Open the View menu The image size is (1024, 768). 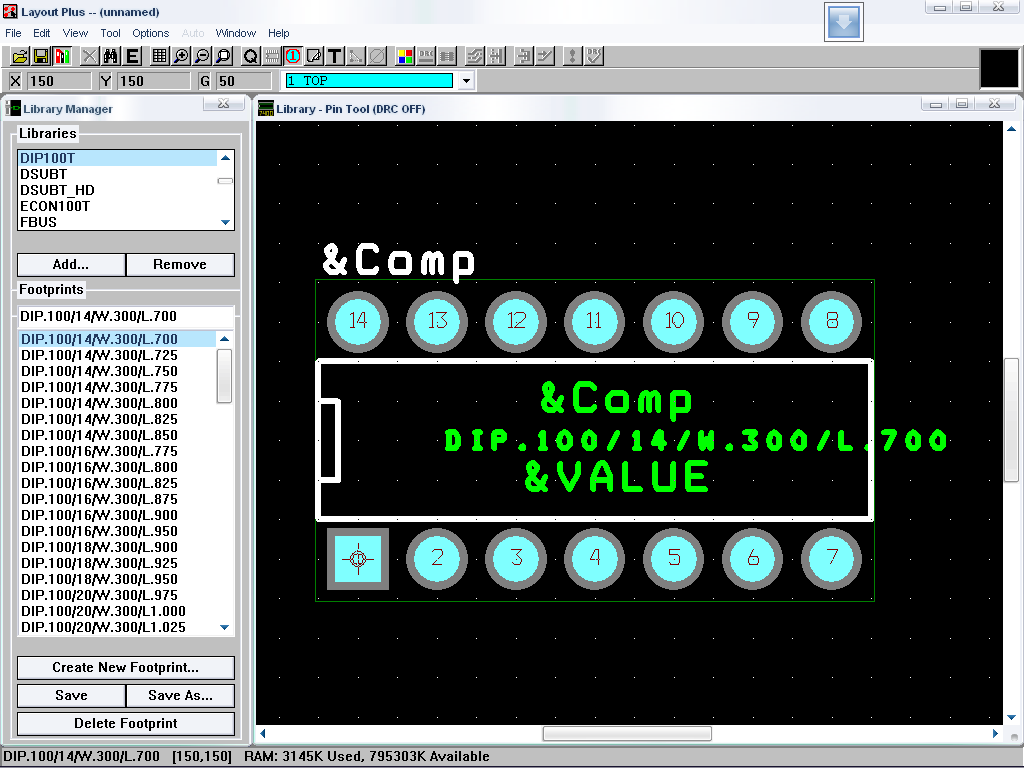point(75,33)
